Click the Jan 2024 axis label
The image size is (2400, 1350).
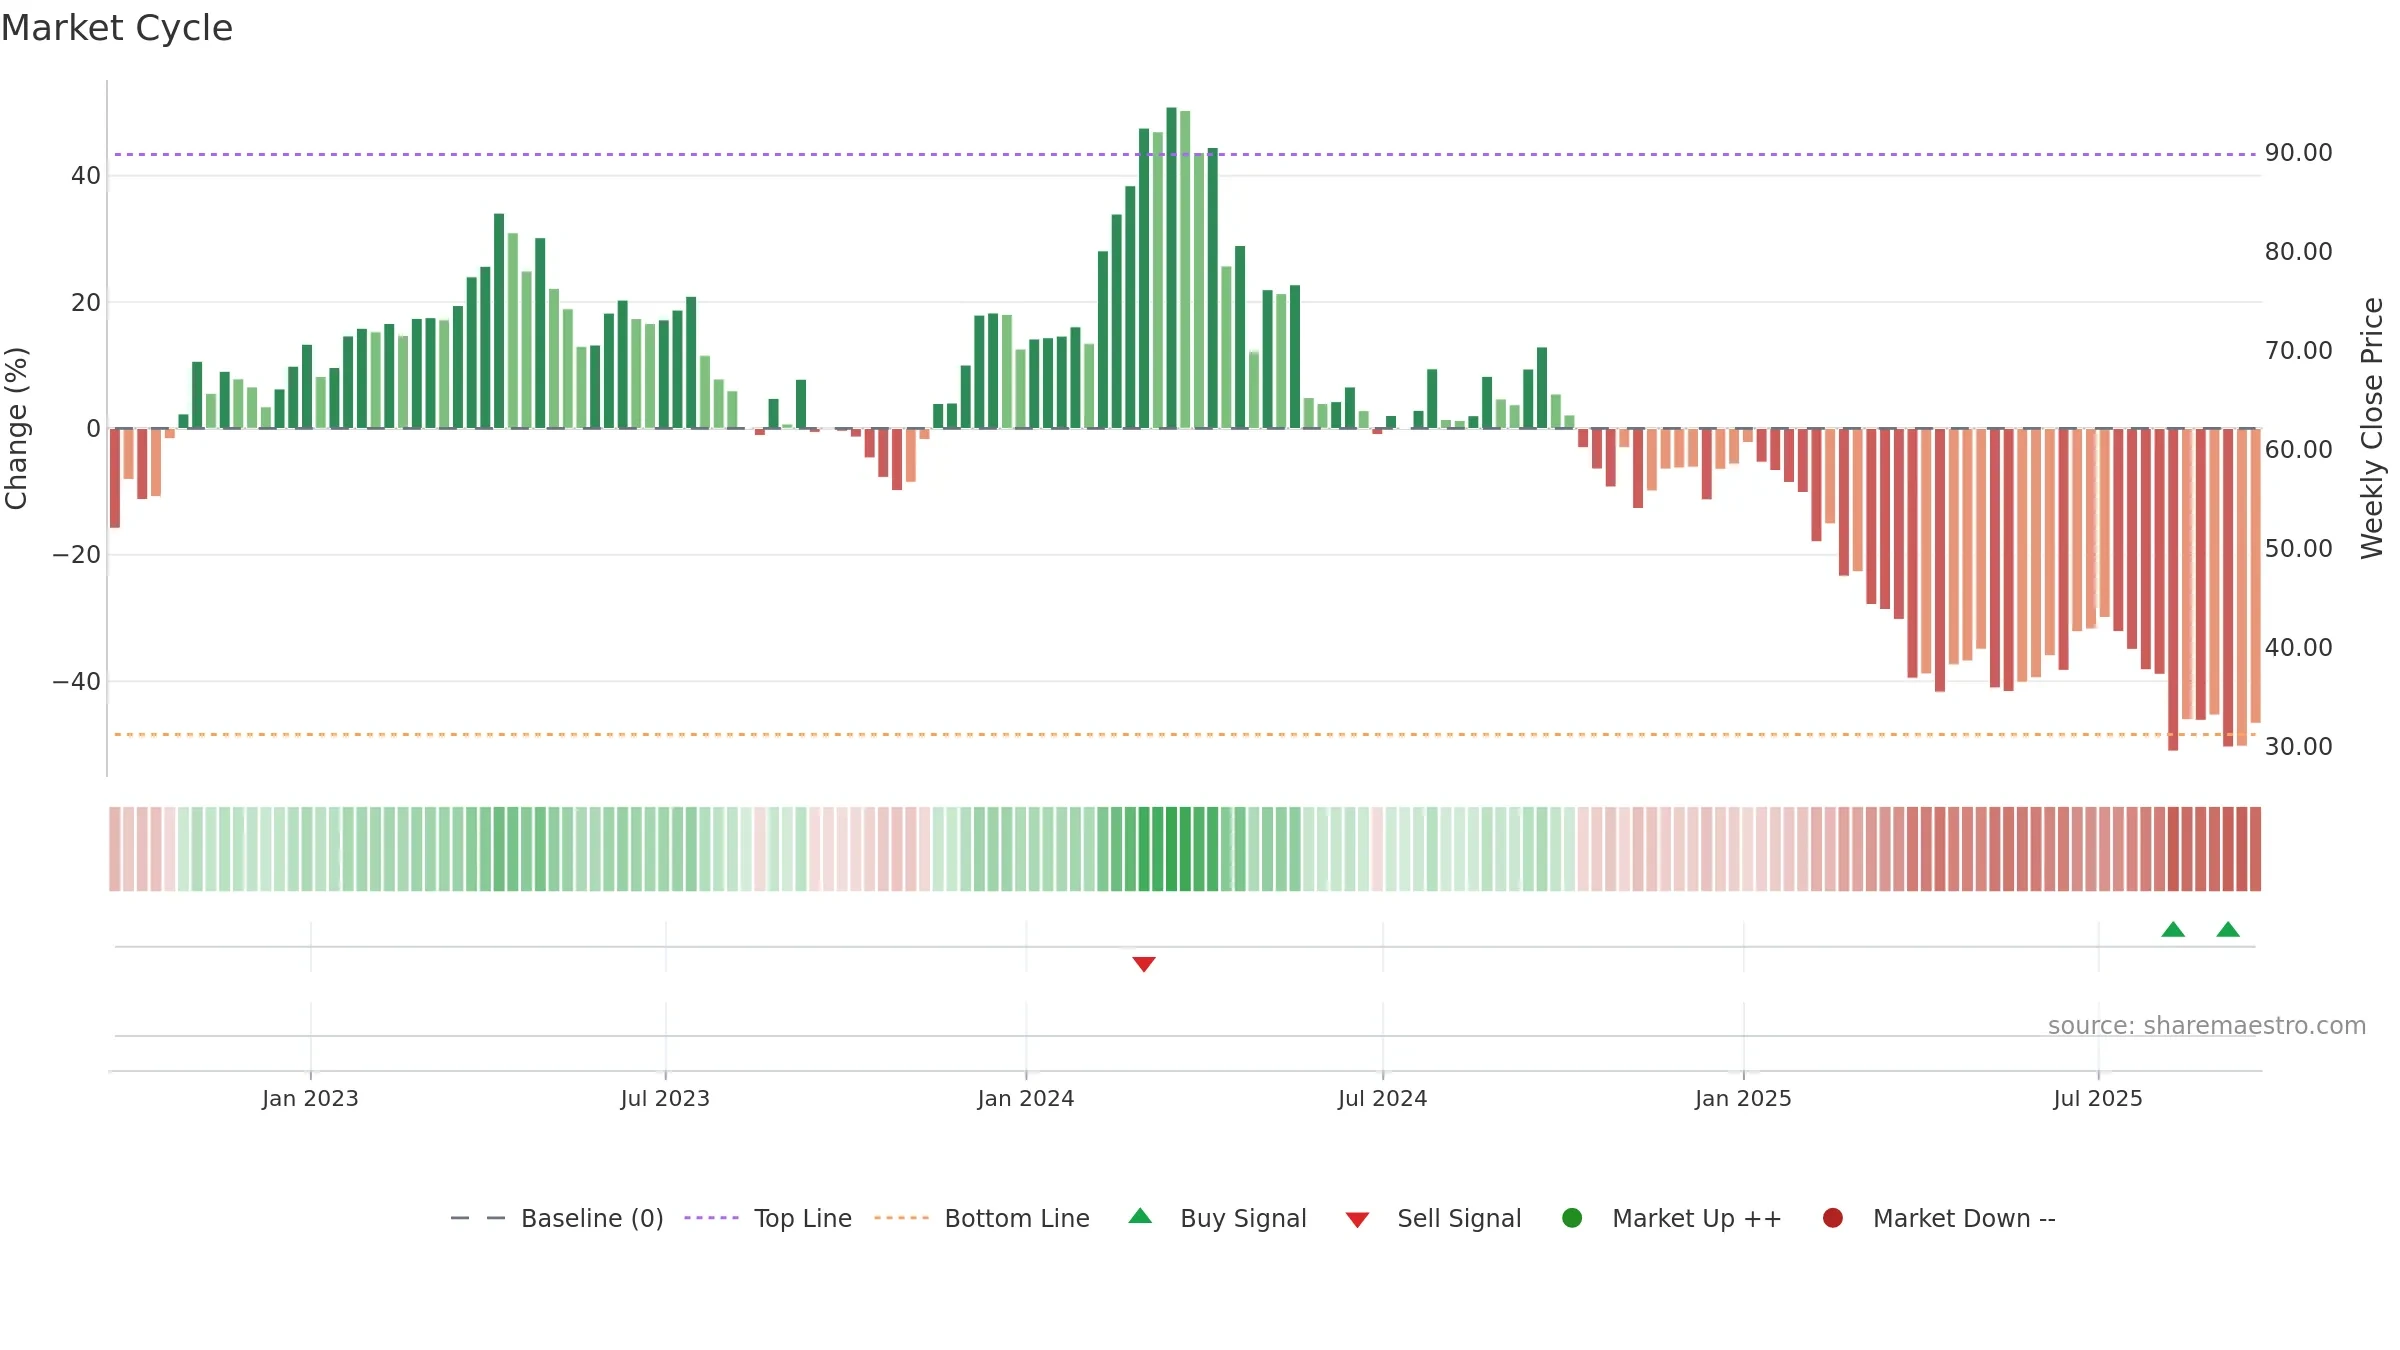point(1026,1098)
